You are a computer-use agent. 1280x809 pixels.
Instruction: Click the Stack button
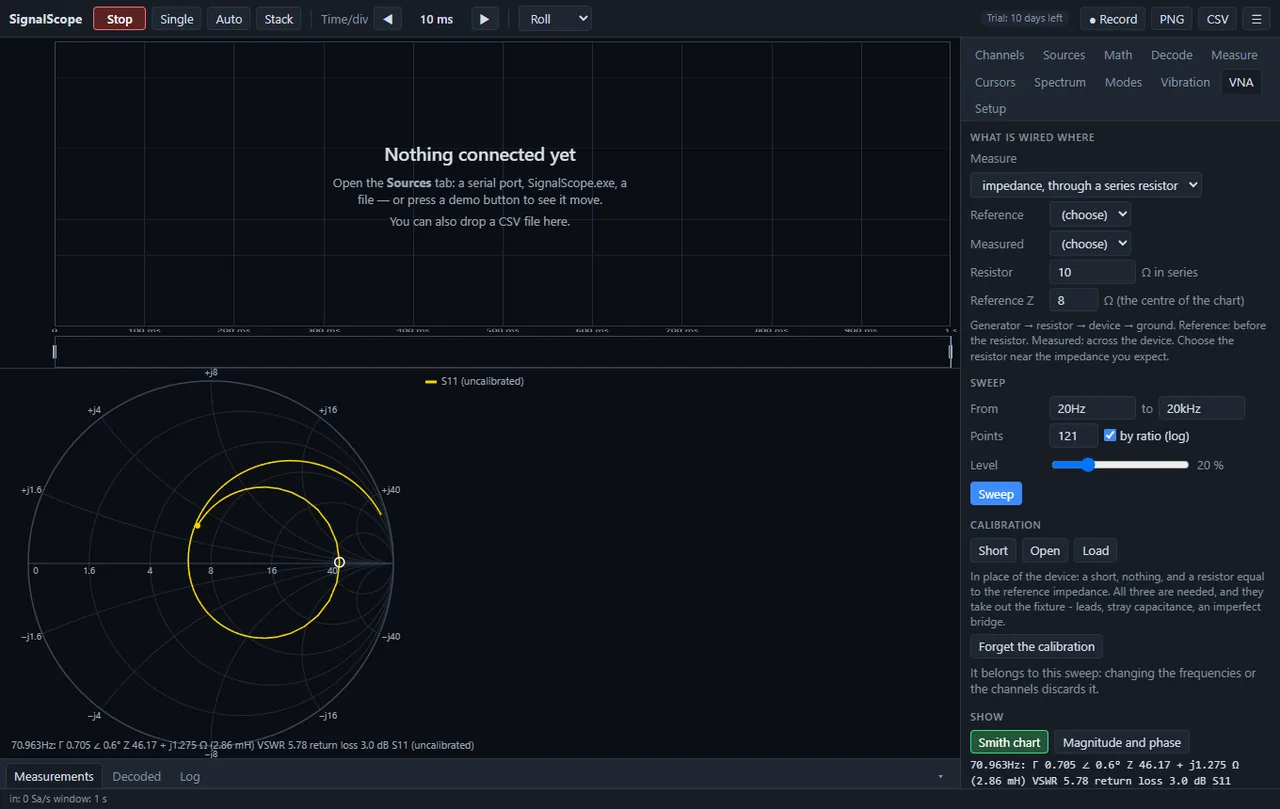point(279,19)
